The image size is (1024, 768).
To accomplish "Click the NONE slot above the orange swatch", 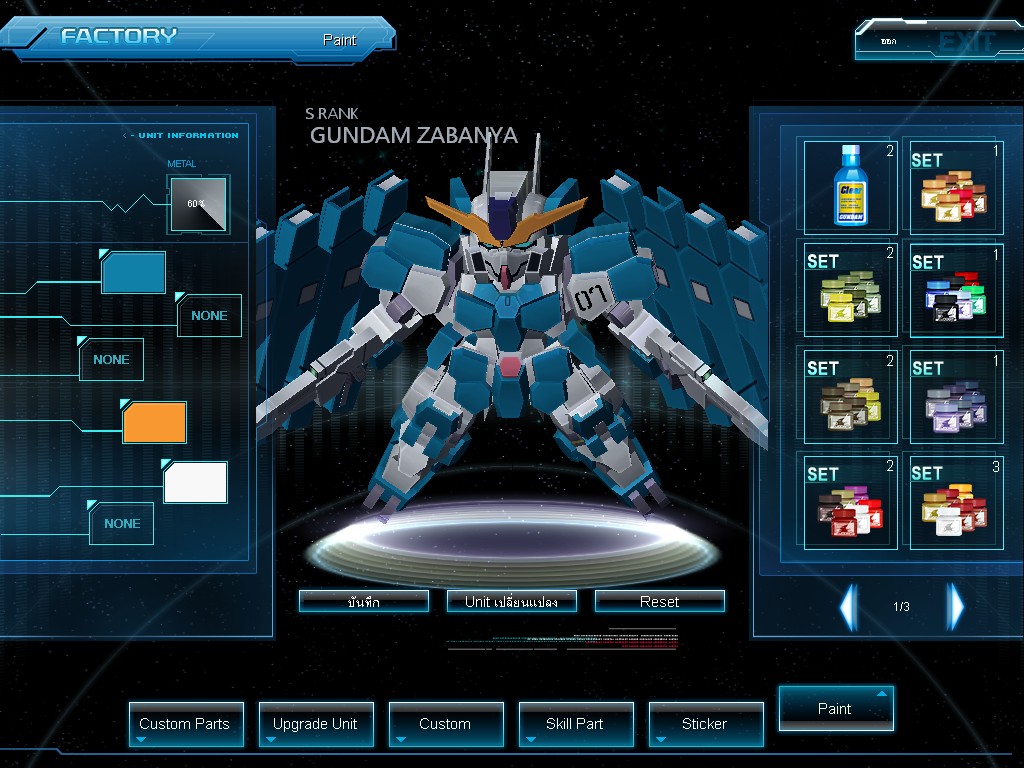I will pos(111,359).
